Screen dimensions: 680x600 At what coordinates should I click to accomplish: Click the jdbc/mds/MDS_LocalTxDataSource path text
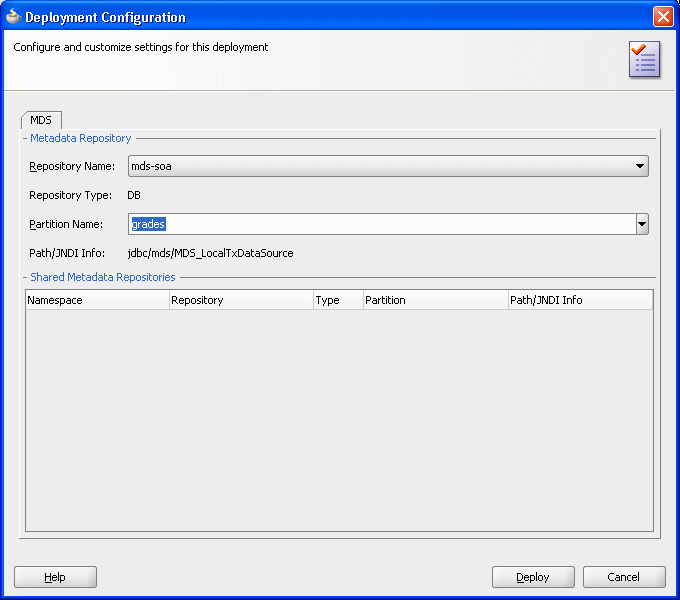point(210,253)
